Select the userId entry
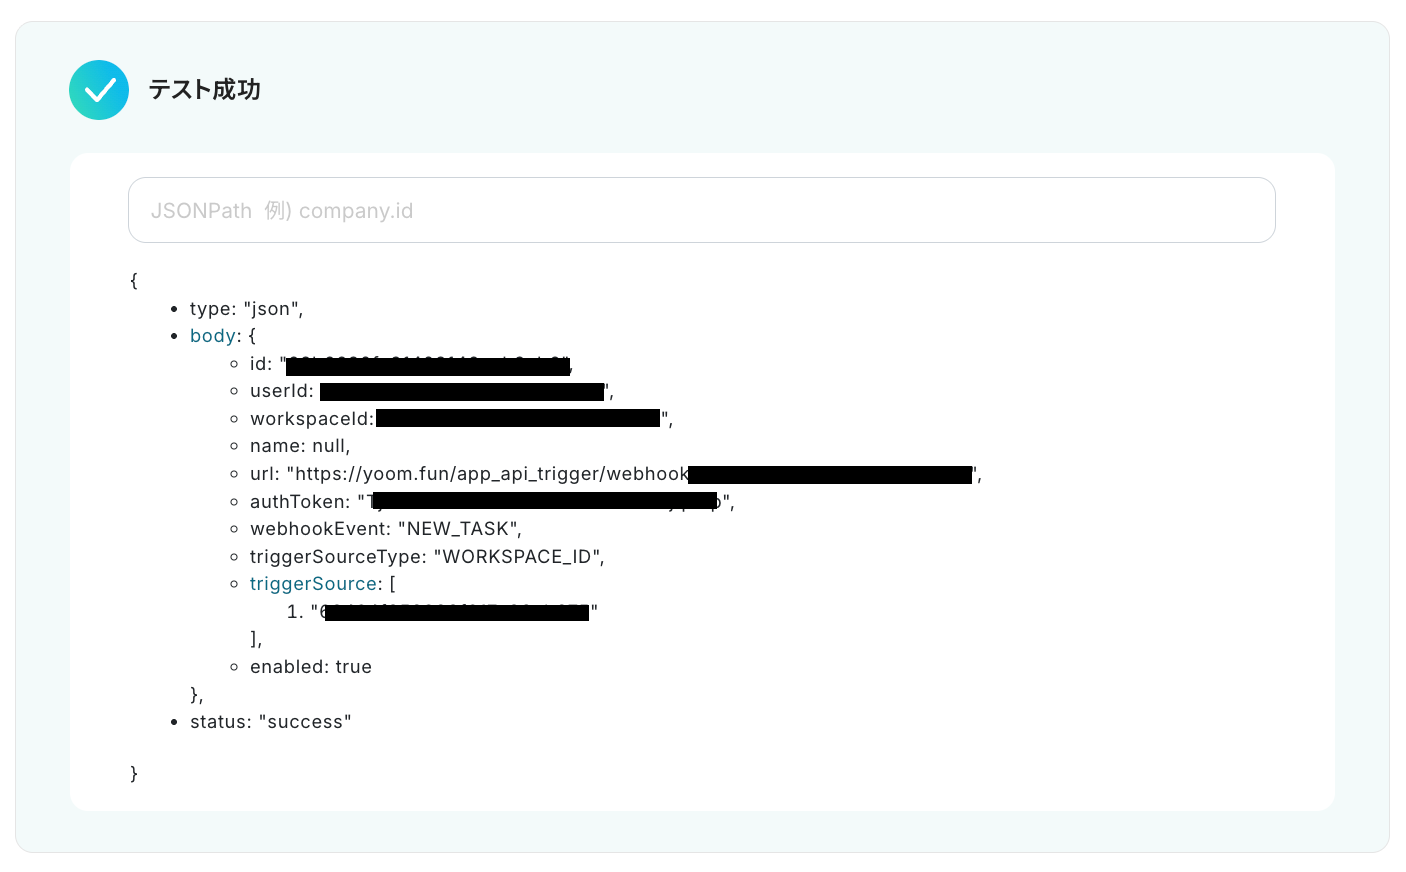The height and width of the screenshot is (872, 1406). click(432, 391)
